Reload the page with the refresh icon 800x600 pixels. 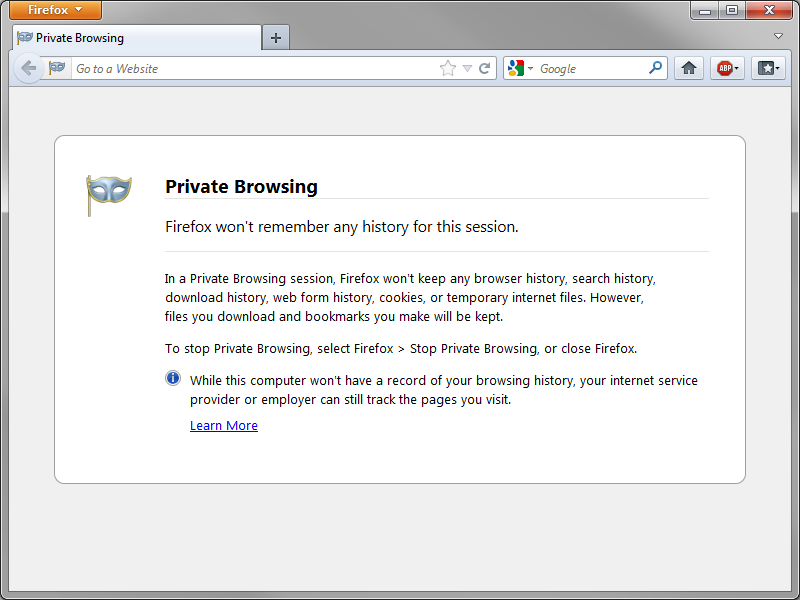[x=485, y=68]
